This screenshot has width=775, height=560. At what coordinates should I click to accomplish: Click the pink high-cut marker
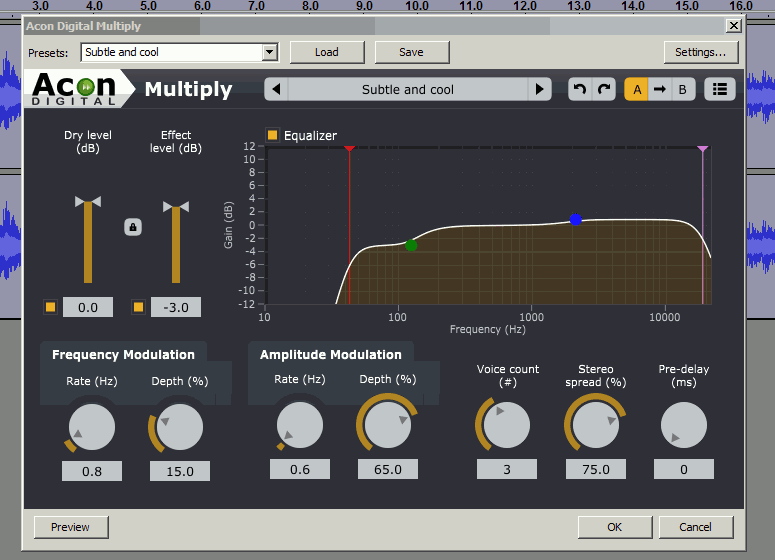pos(702,149)
